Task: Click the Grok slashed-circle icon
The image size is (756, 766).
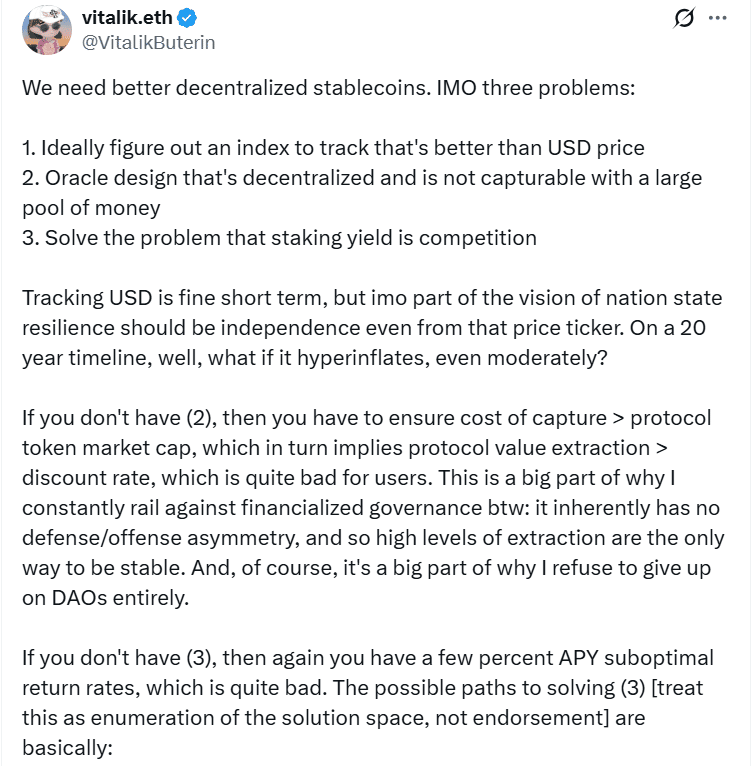Action: tap(686, 18)
